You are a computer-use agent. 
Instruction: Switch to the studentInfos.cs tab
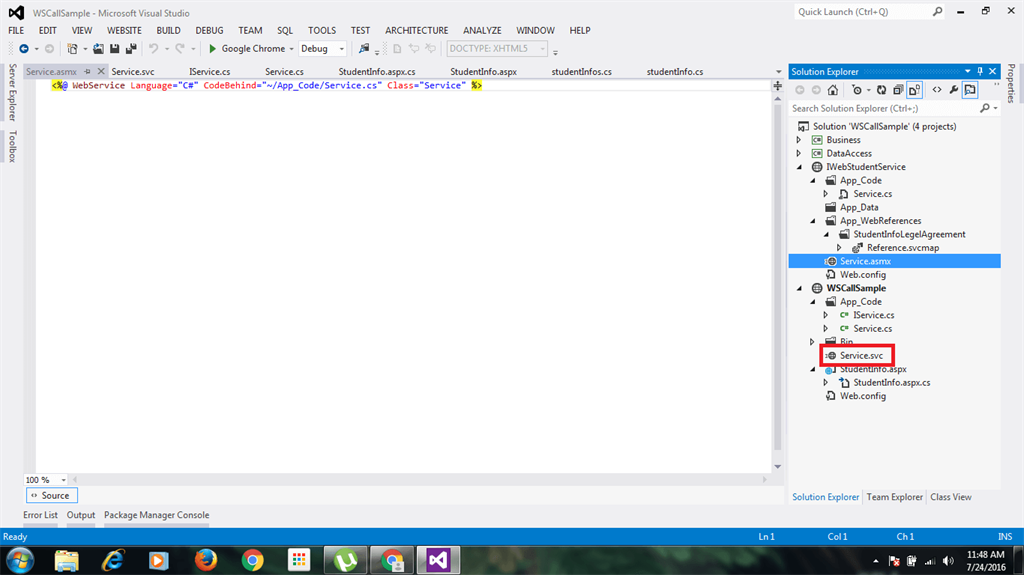pyautogui.click(x=581, y=72)
